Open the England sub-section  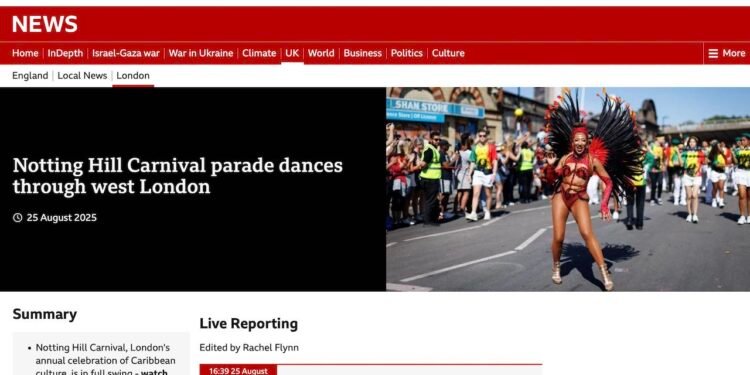30,76
